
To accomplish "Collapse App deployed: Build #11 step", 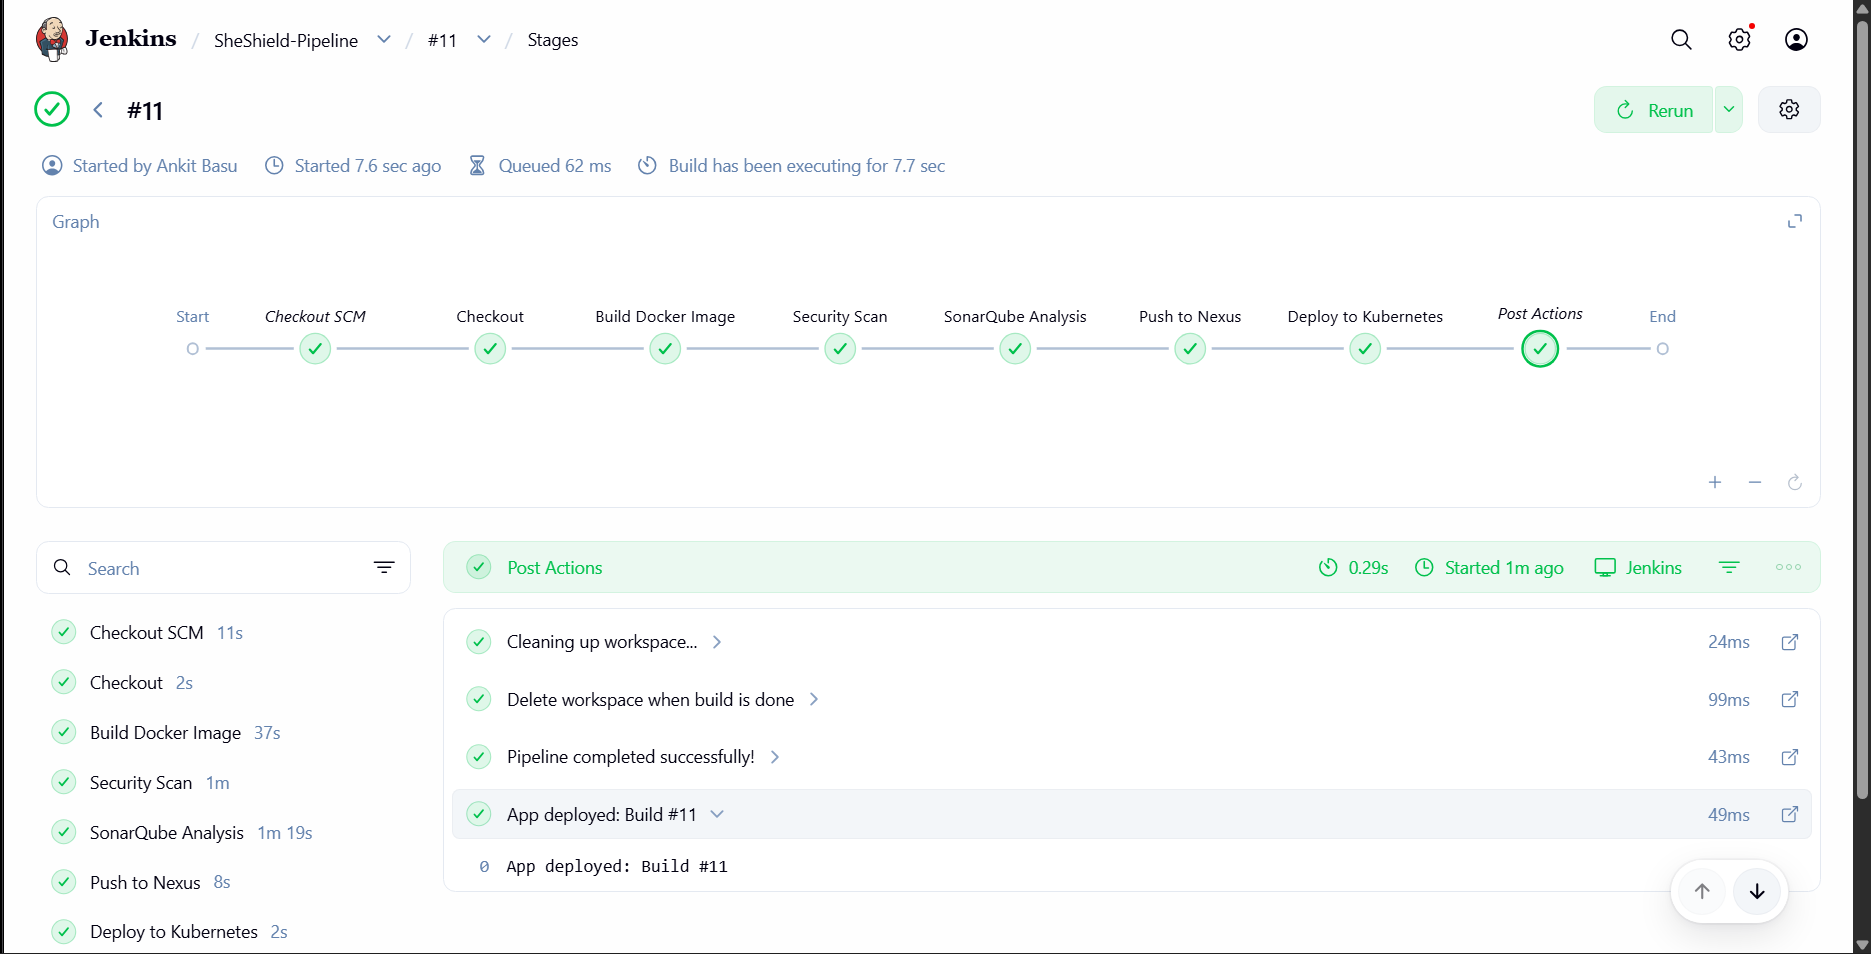I will pos(717,814).
